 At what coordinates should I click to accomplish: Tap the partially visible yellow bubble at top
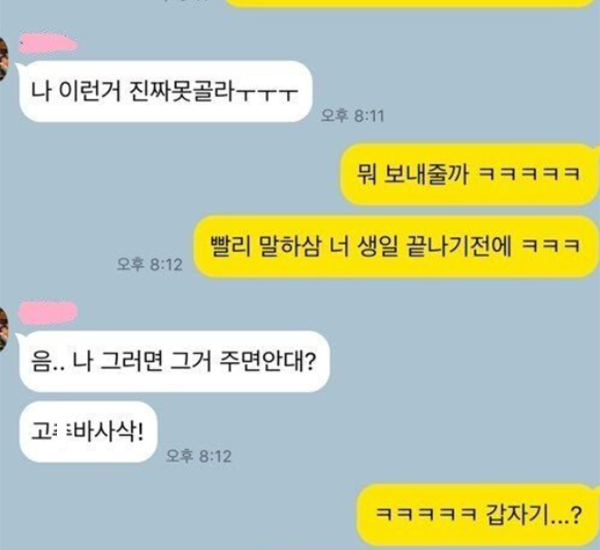pos(411,3)
